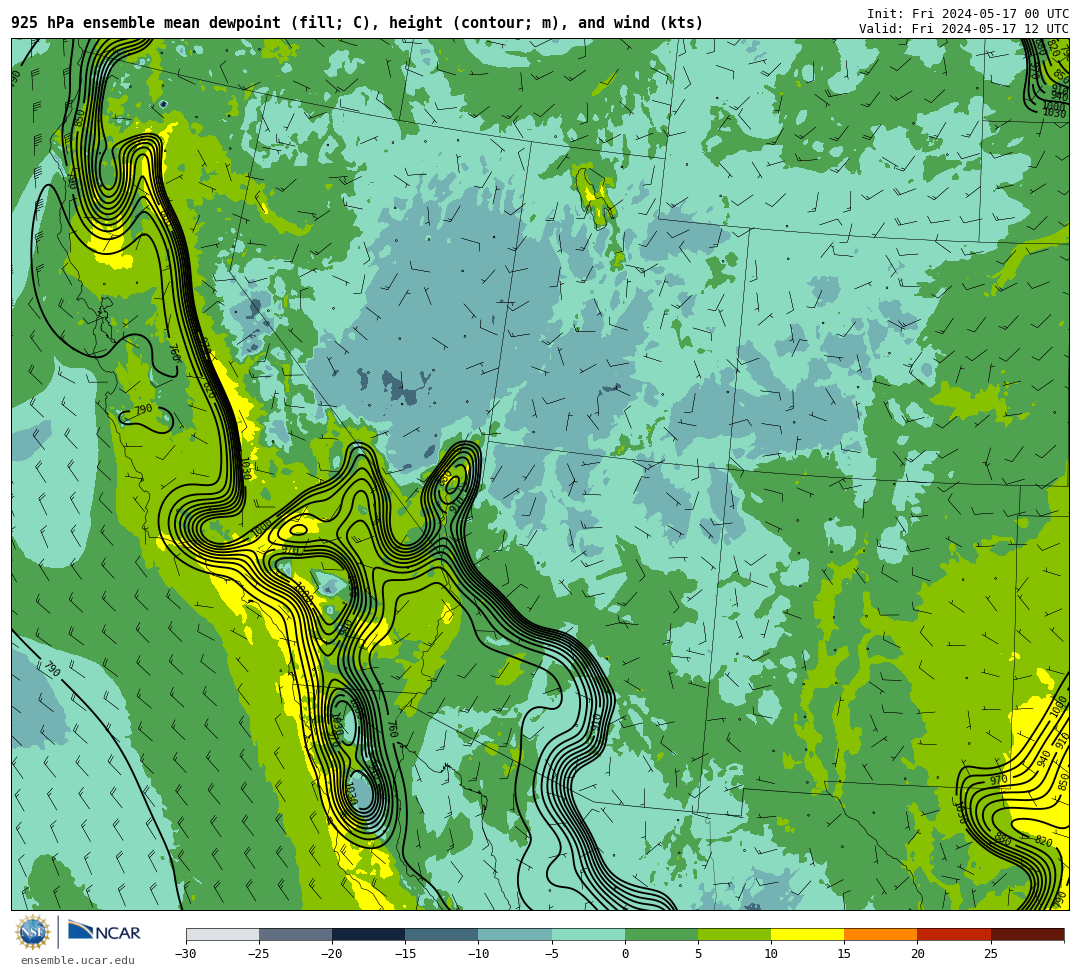Viewport: 1080px width, 973px height.
Task: Click the -10 to -5 colorbar swatch
Action: 515,934
